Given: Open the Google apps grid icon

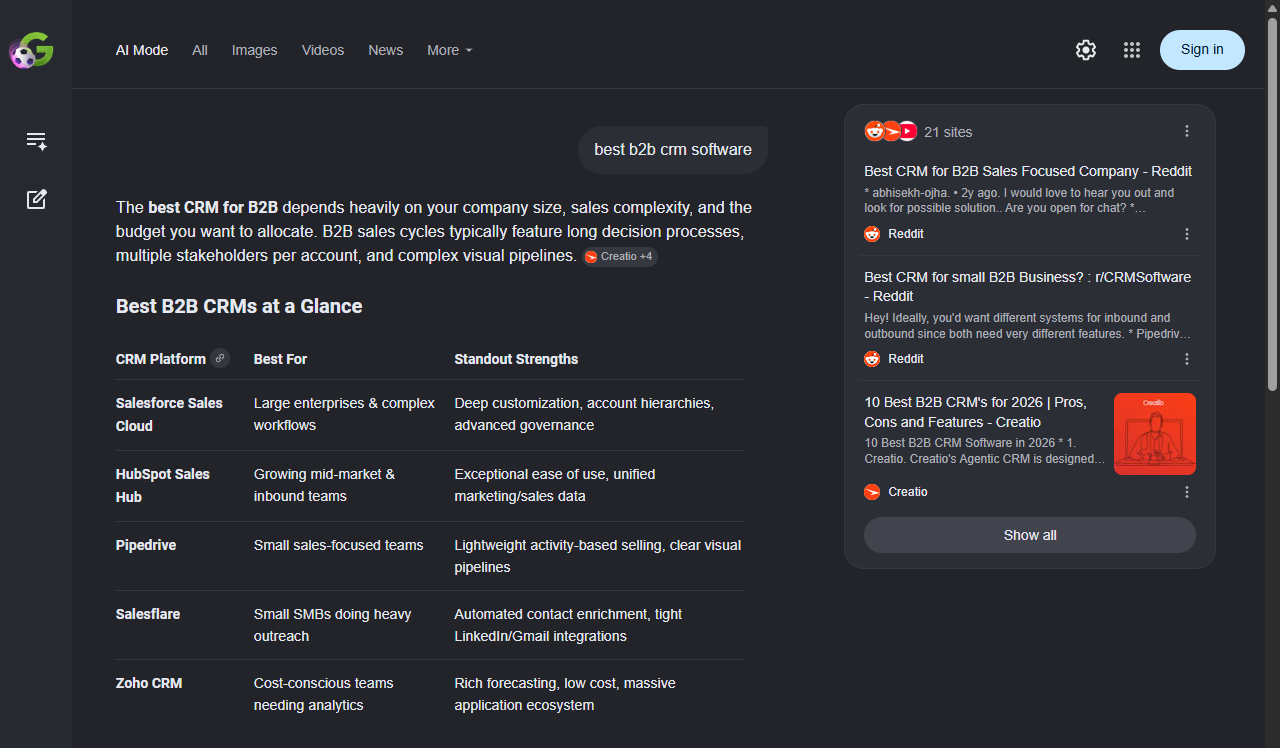Looking at the screenshot, I should click(1132, 50).
